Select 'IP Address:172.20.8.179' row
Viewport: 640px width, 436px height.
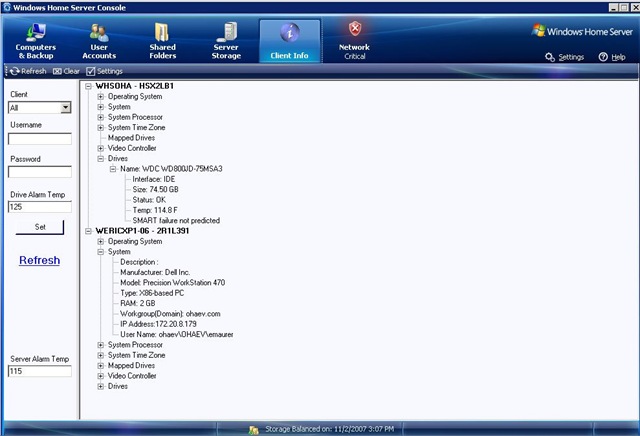[158, 324]
